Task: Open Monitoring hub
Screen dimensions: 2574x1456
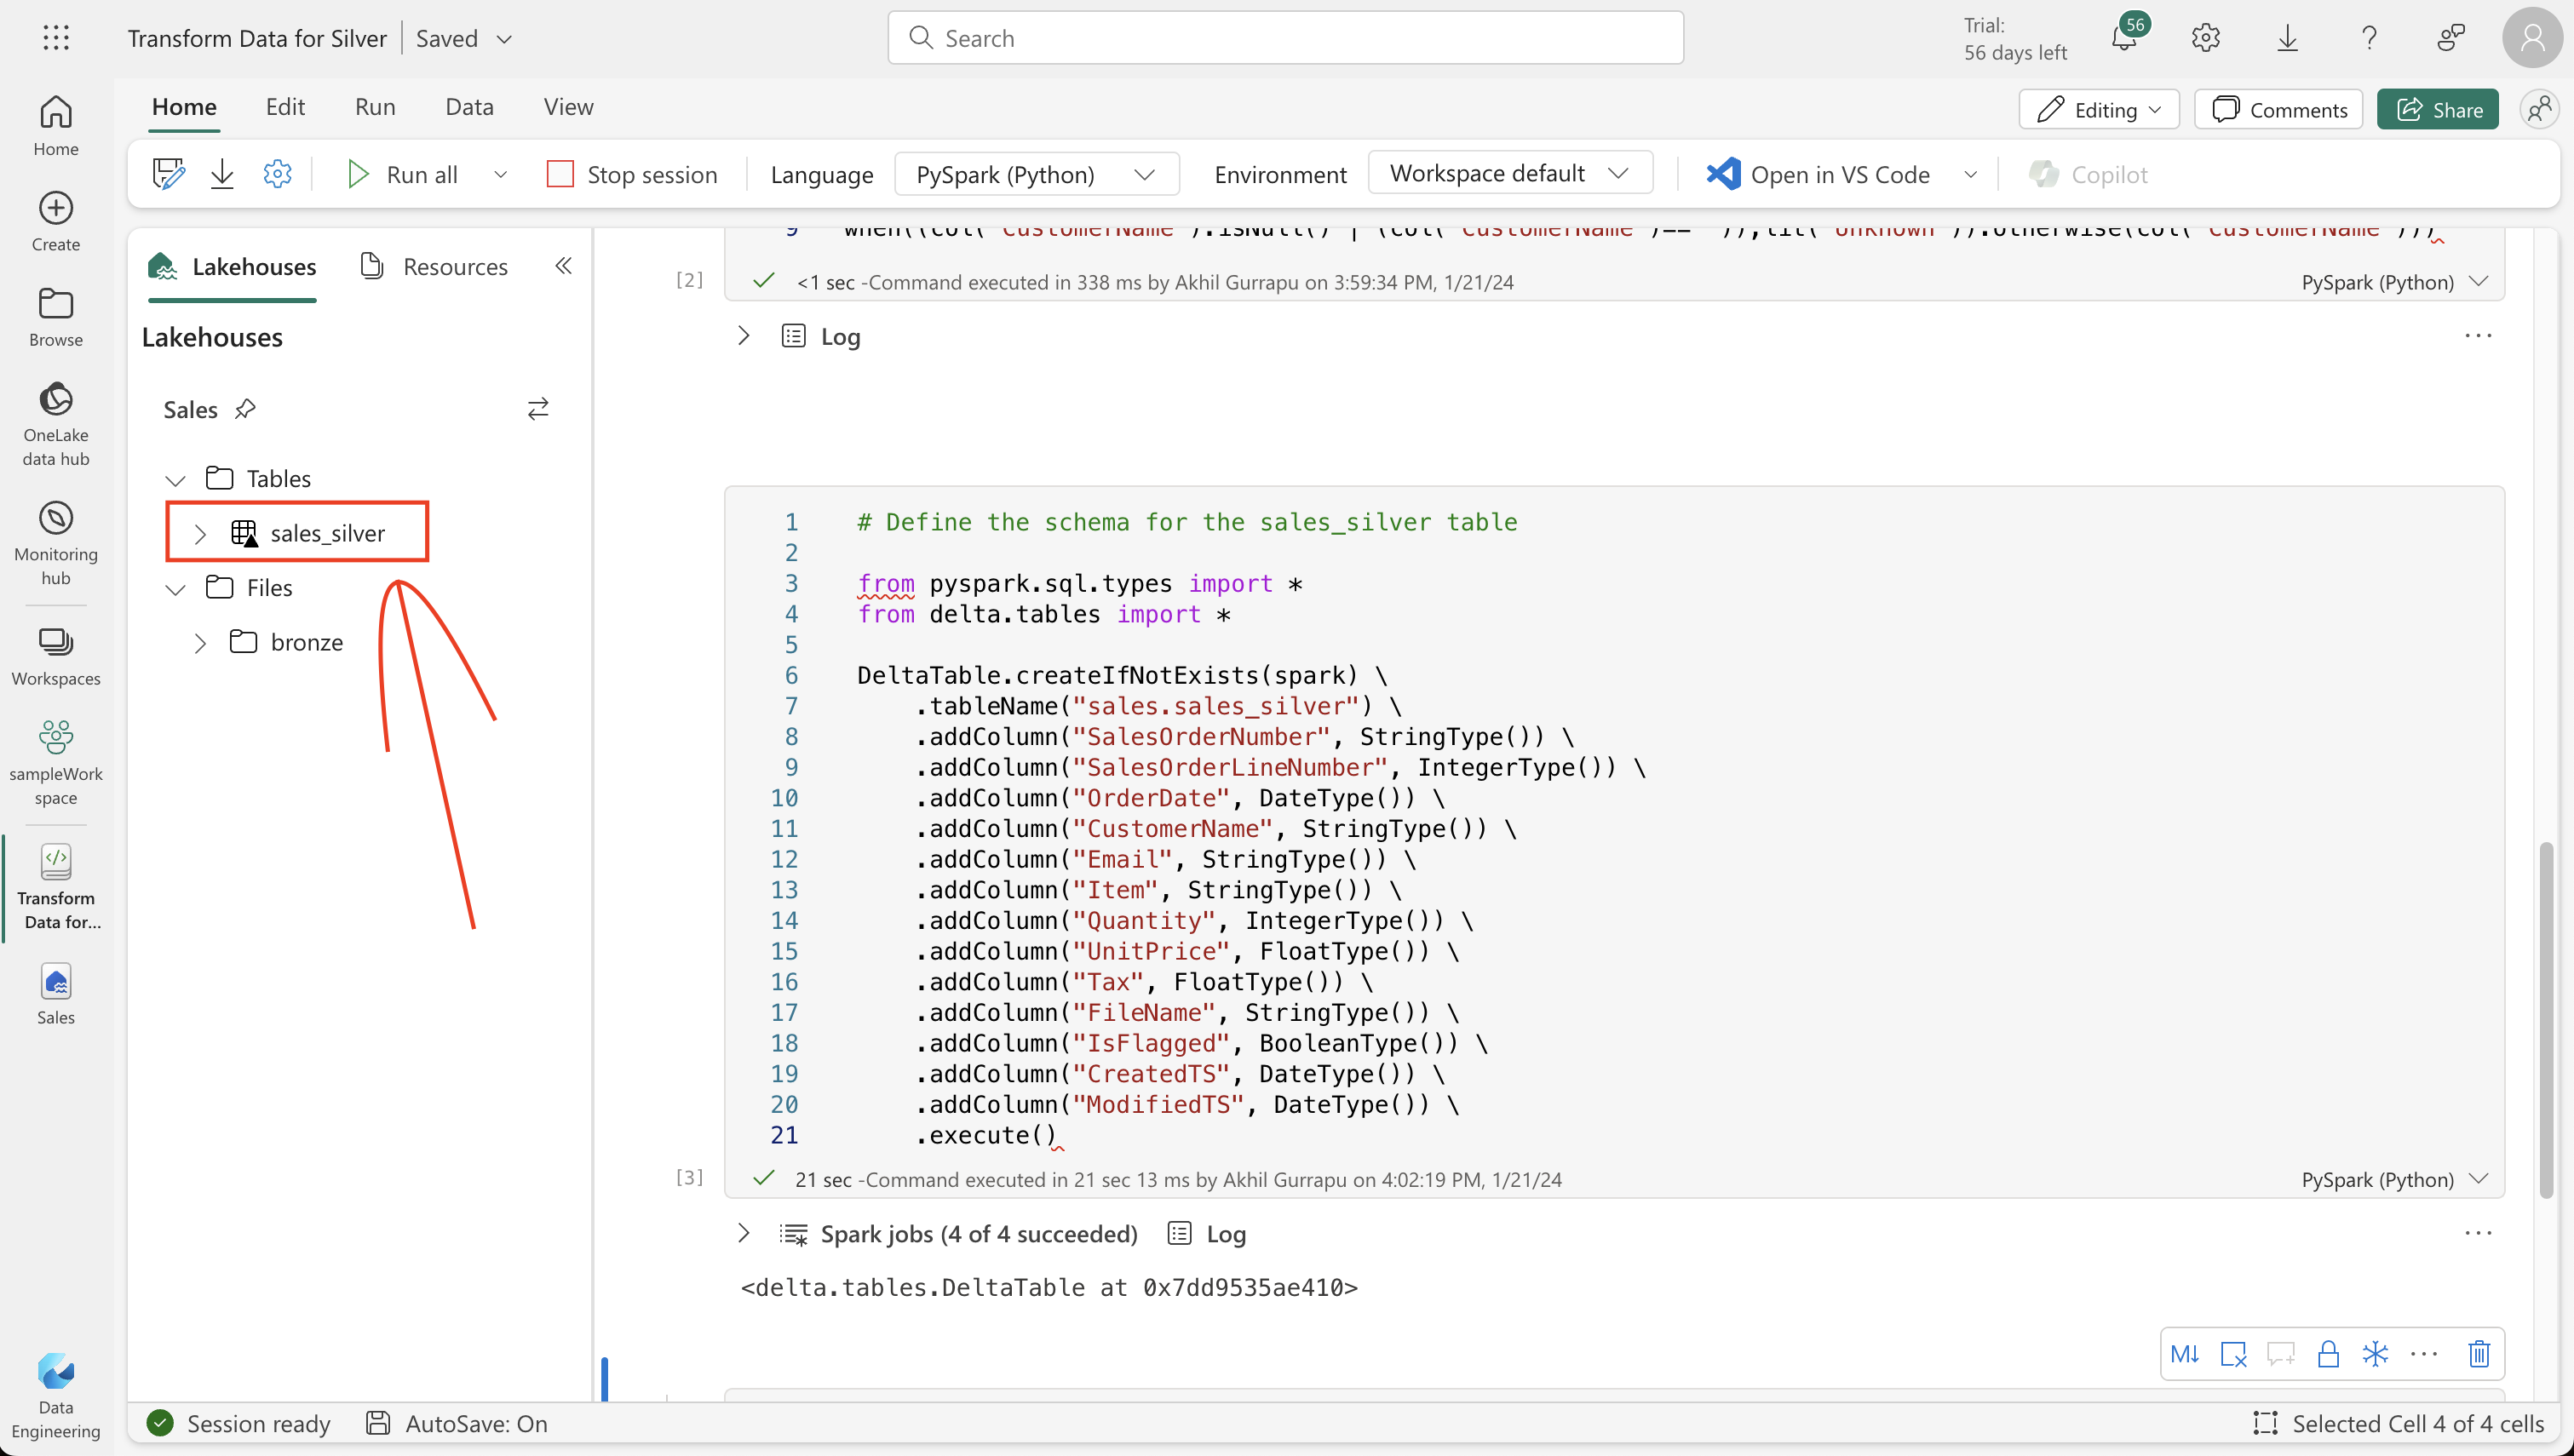Action: pos(56,543)
